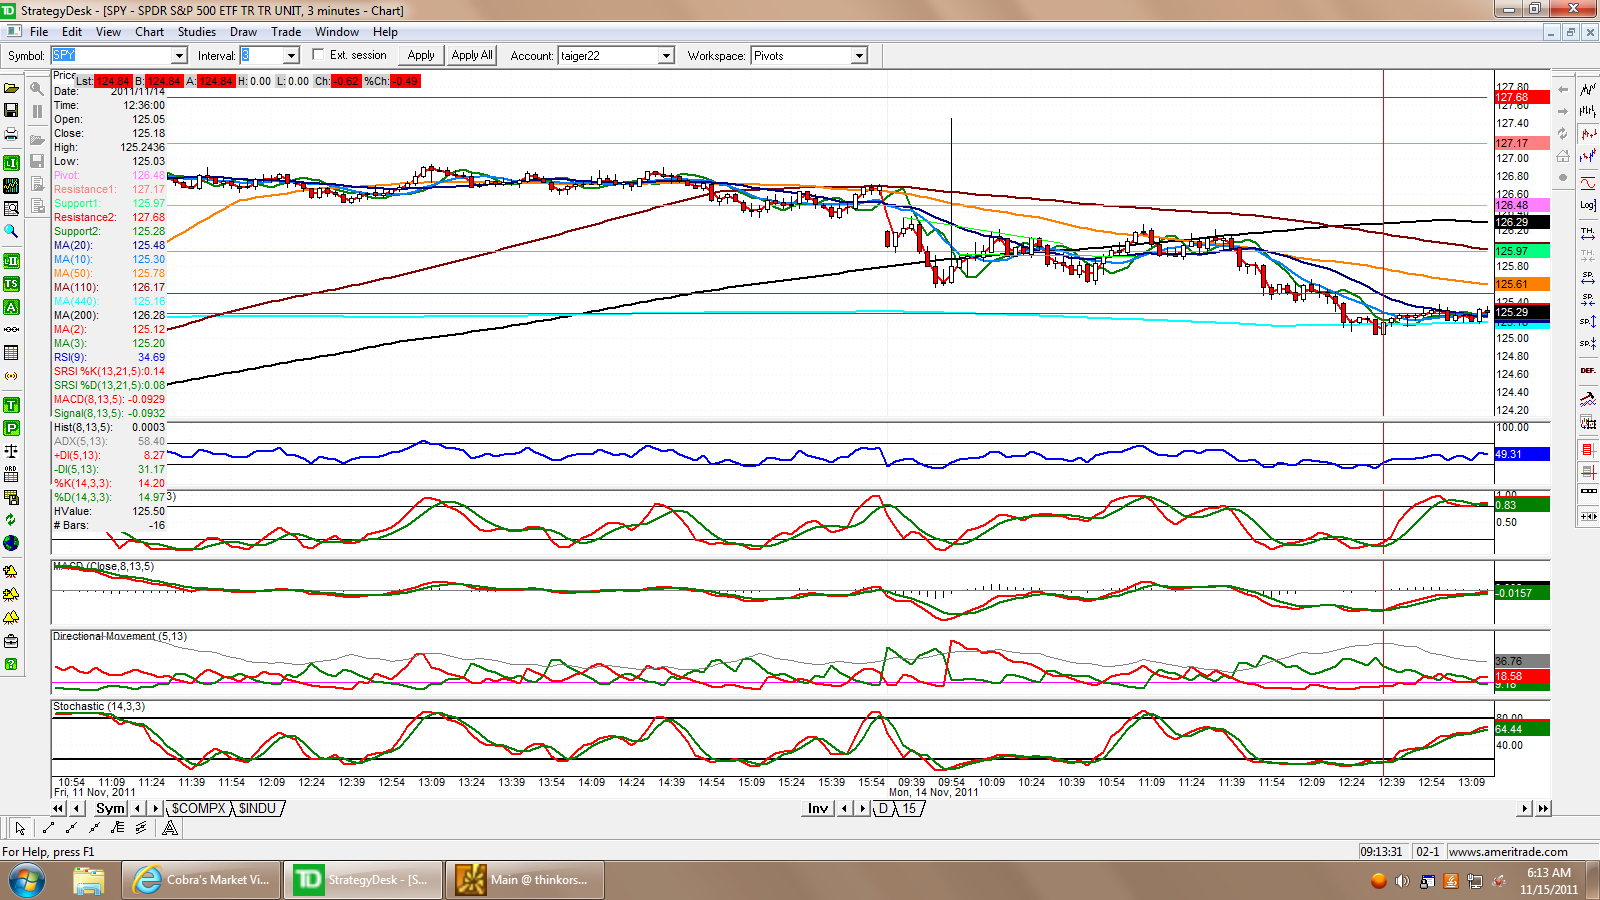Click the globe icon in left toolbar
This screenshot has width=1600, height=900.
coord(11,543)
